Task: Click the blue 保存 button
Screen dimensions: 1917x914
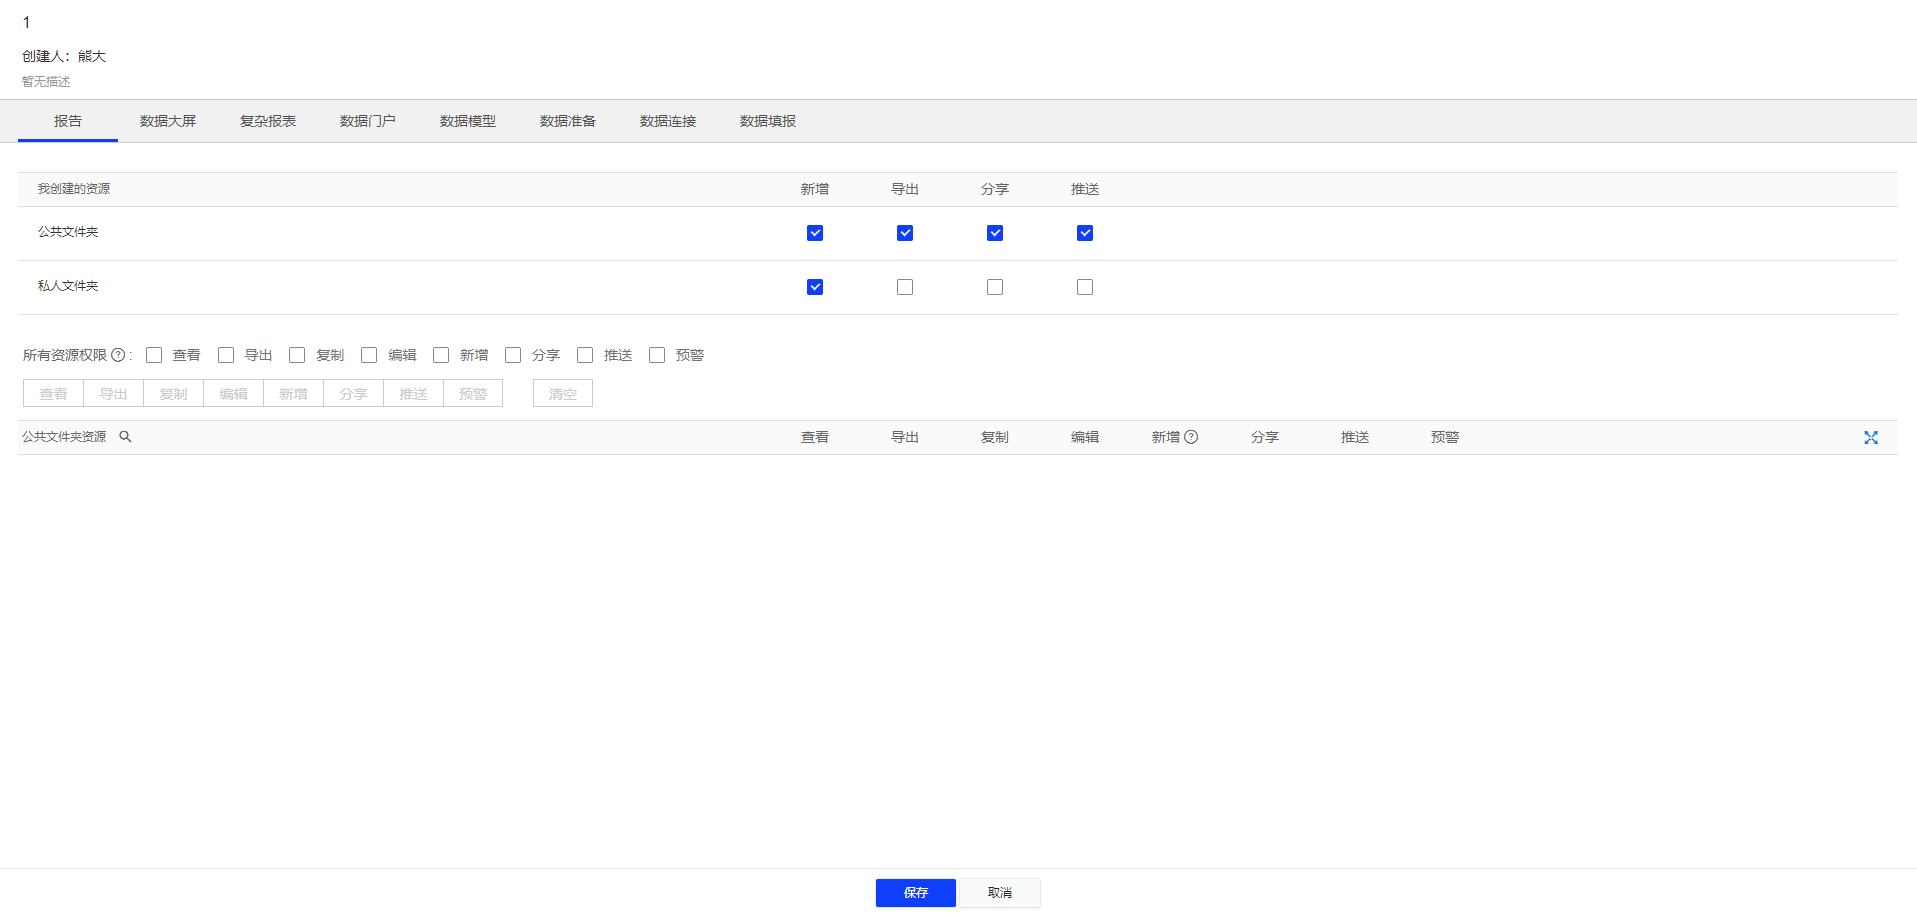Action: pyautogui.click(x=915, y=893)
